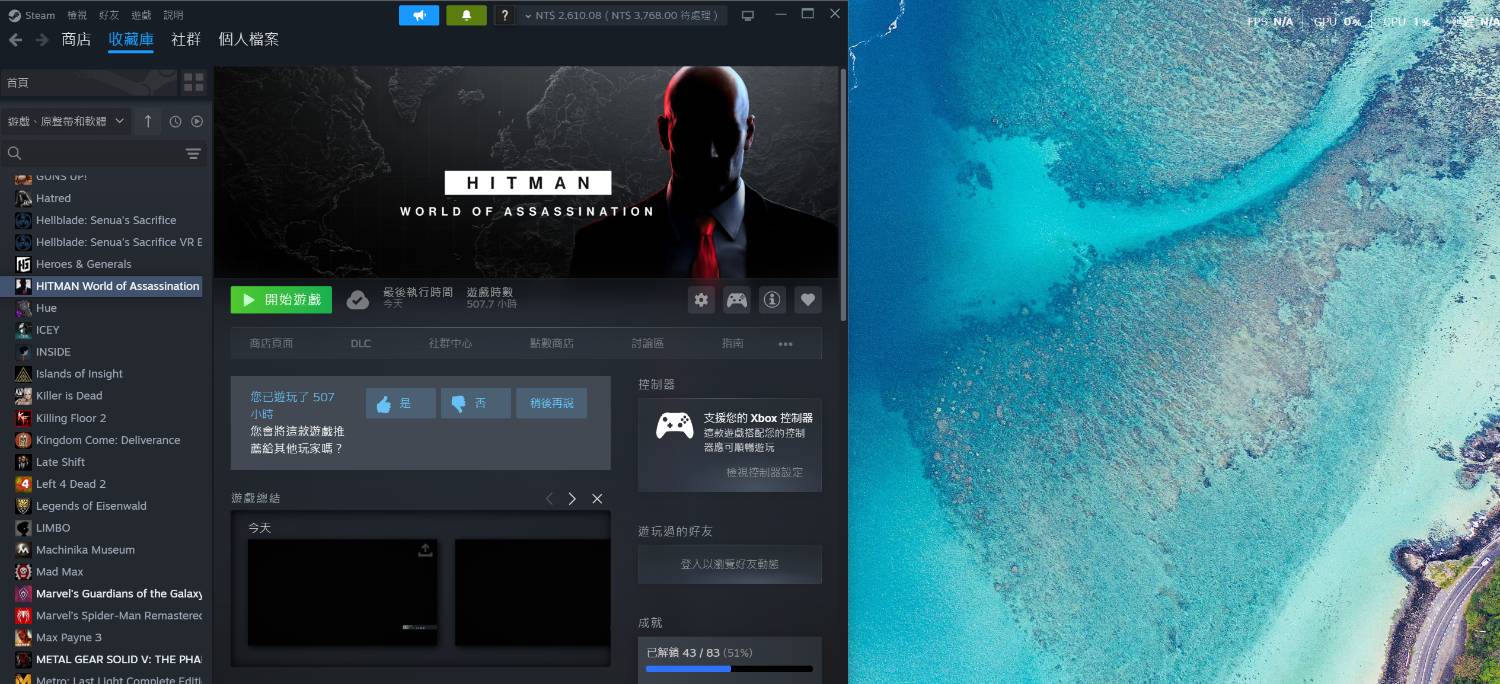The width and height of the screenshot is (1500, 684).
Task: Click the game page vertical scrollbar
Action: click(x=843, y=195)
